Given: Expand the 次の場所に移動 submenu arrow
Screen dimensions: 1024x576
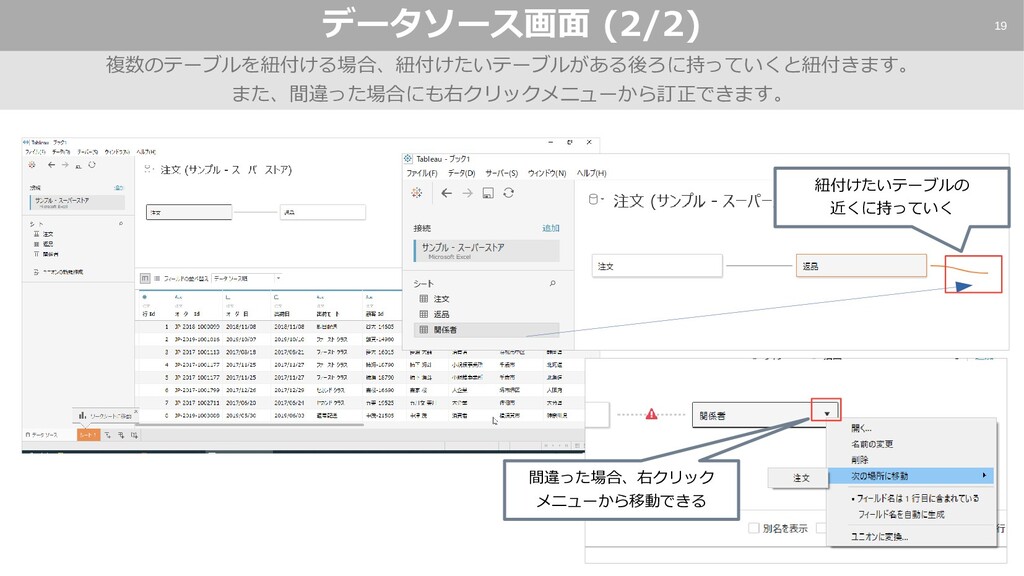Looking at the screenshot, I should click(x=984, y=475).
